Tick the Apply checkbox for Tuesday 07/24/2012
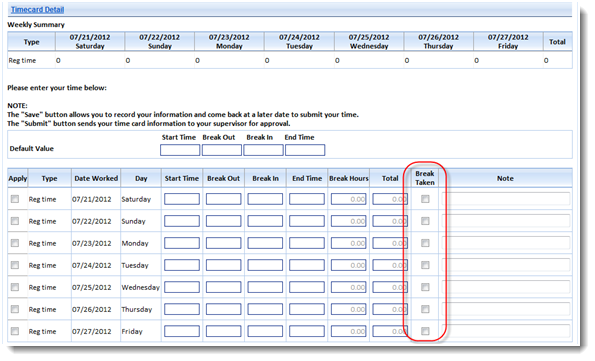This screenshot has height=361, width=595. (x=15, y=265)
